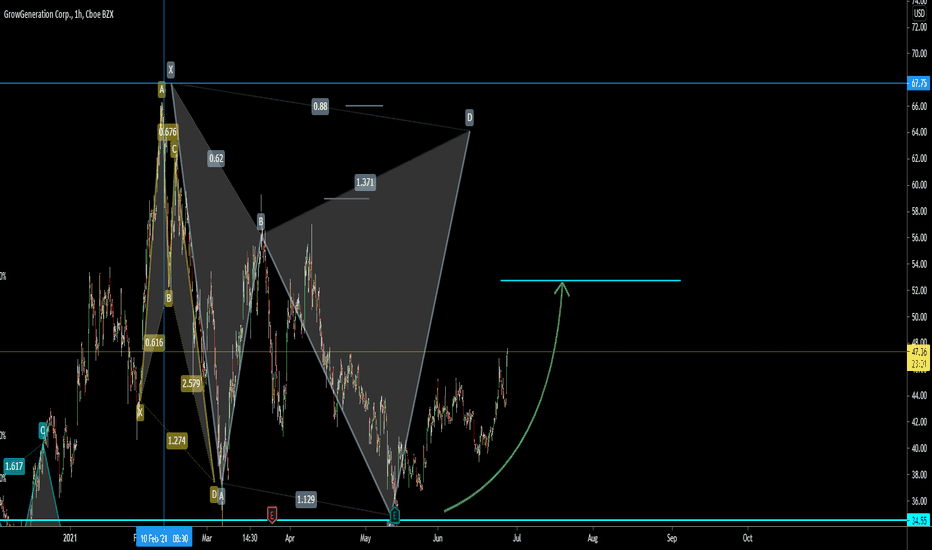Click the yellow B pattern point label
The image size is (932, 550).
[x=169, y=298]
